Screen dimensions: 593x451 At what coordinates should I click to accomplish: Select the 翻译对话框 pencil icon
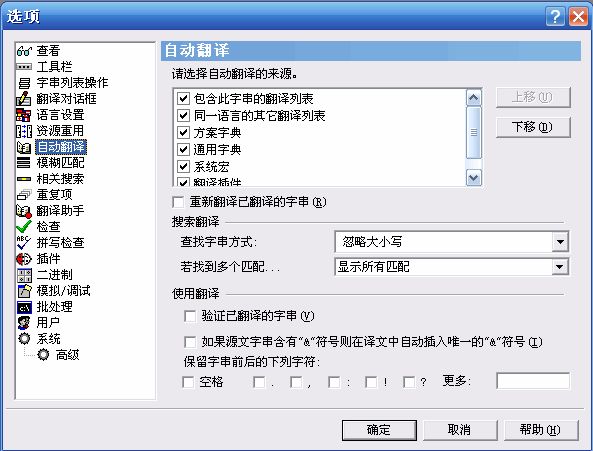23,99
